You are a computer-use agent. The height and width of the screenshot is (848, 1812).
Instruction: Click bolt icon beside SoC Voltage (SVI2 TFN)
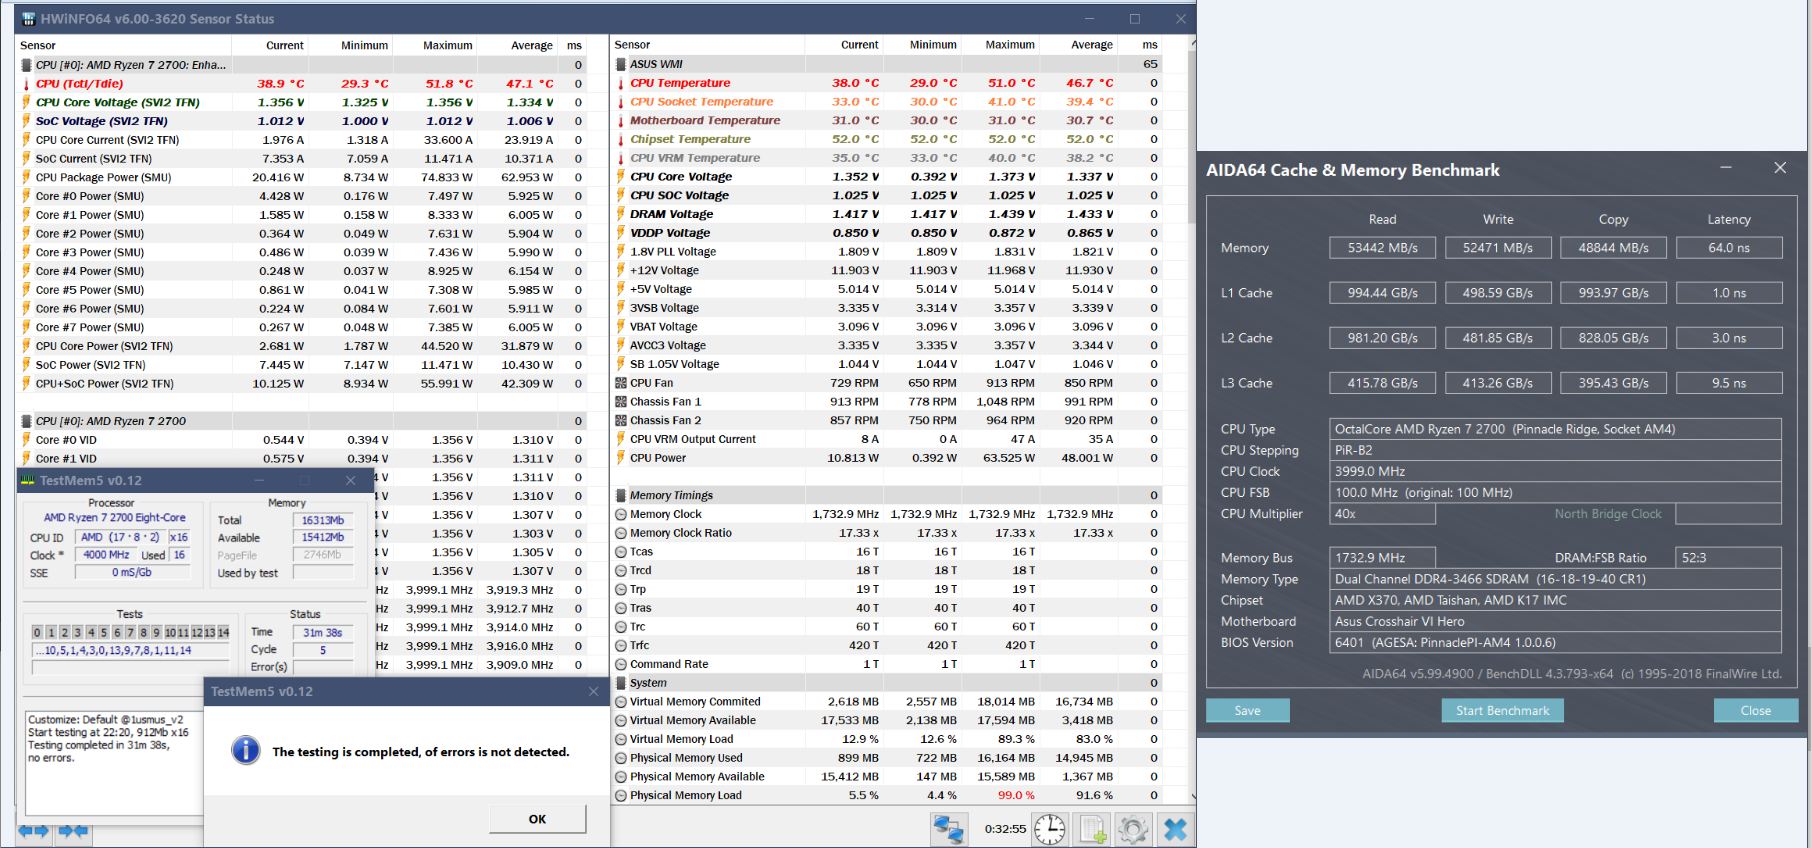(x=27, y=121)
